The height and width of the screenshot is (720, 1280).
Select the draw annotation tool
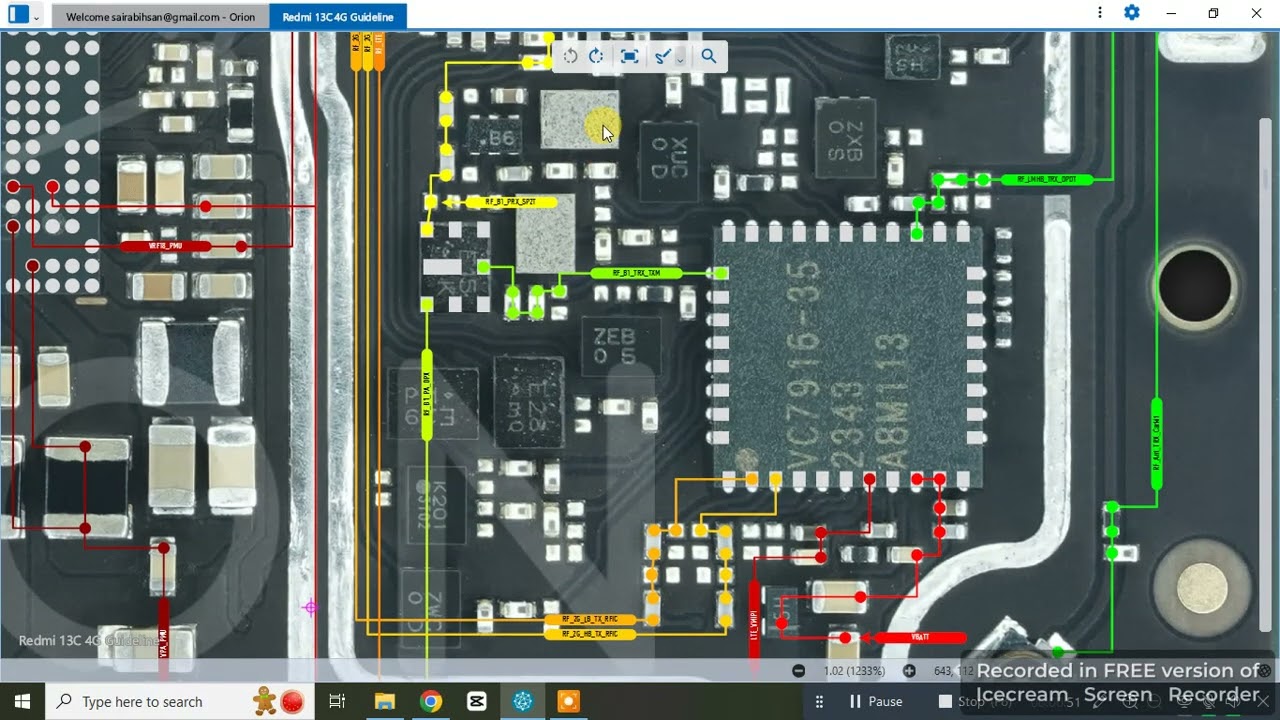pos(661,56)
